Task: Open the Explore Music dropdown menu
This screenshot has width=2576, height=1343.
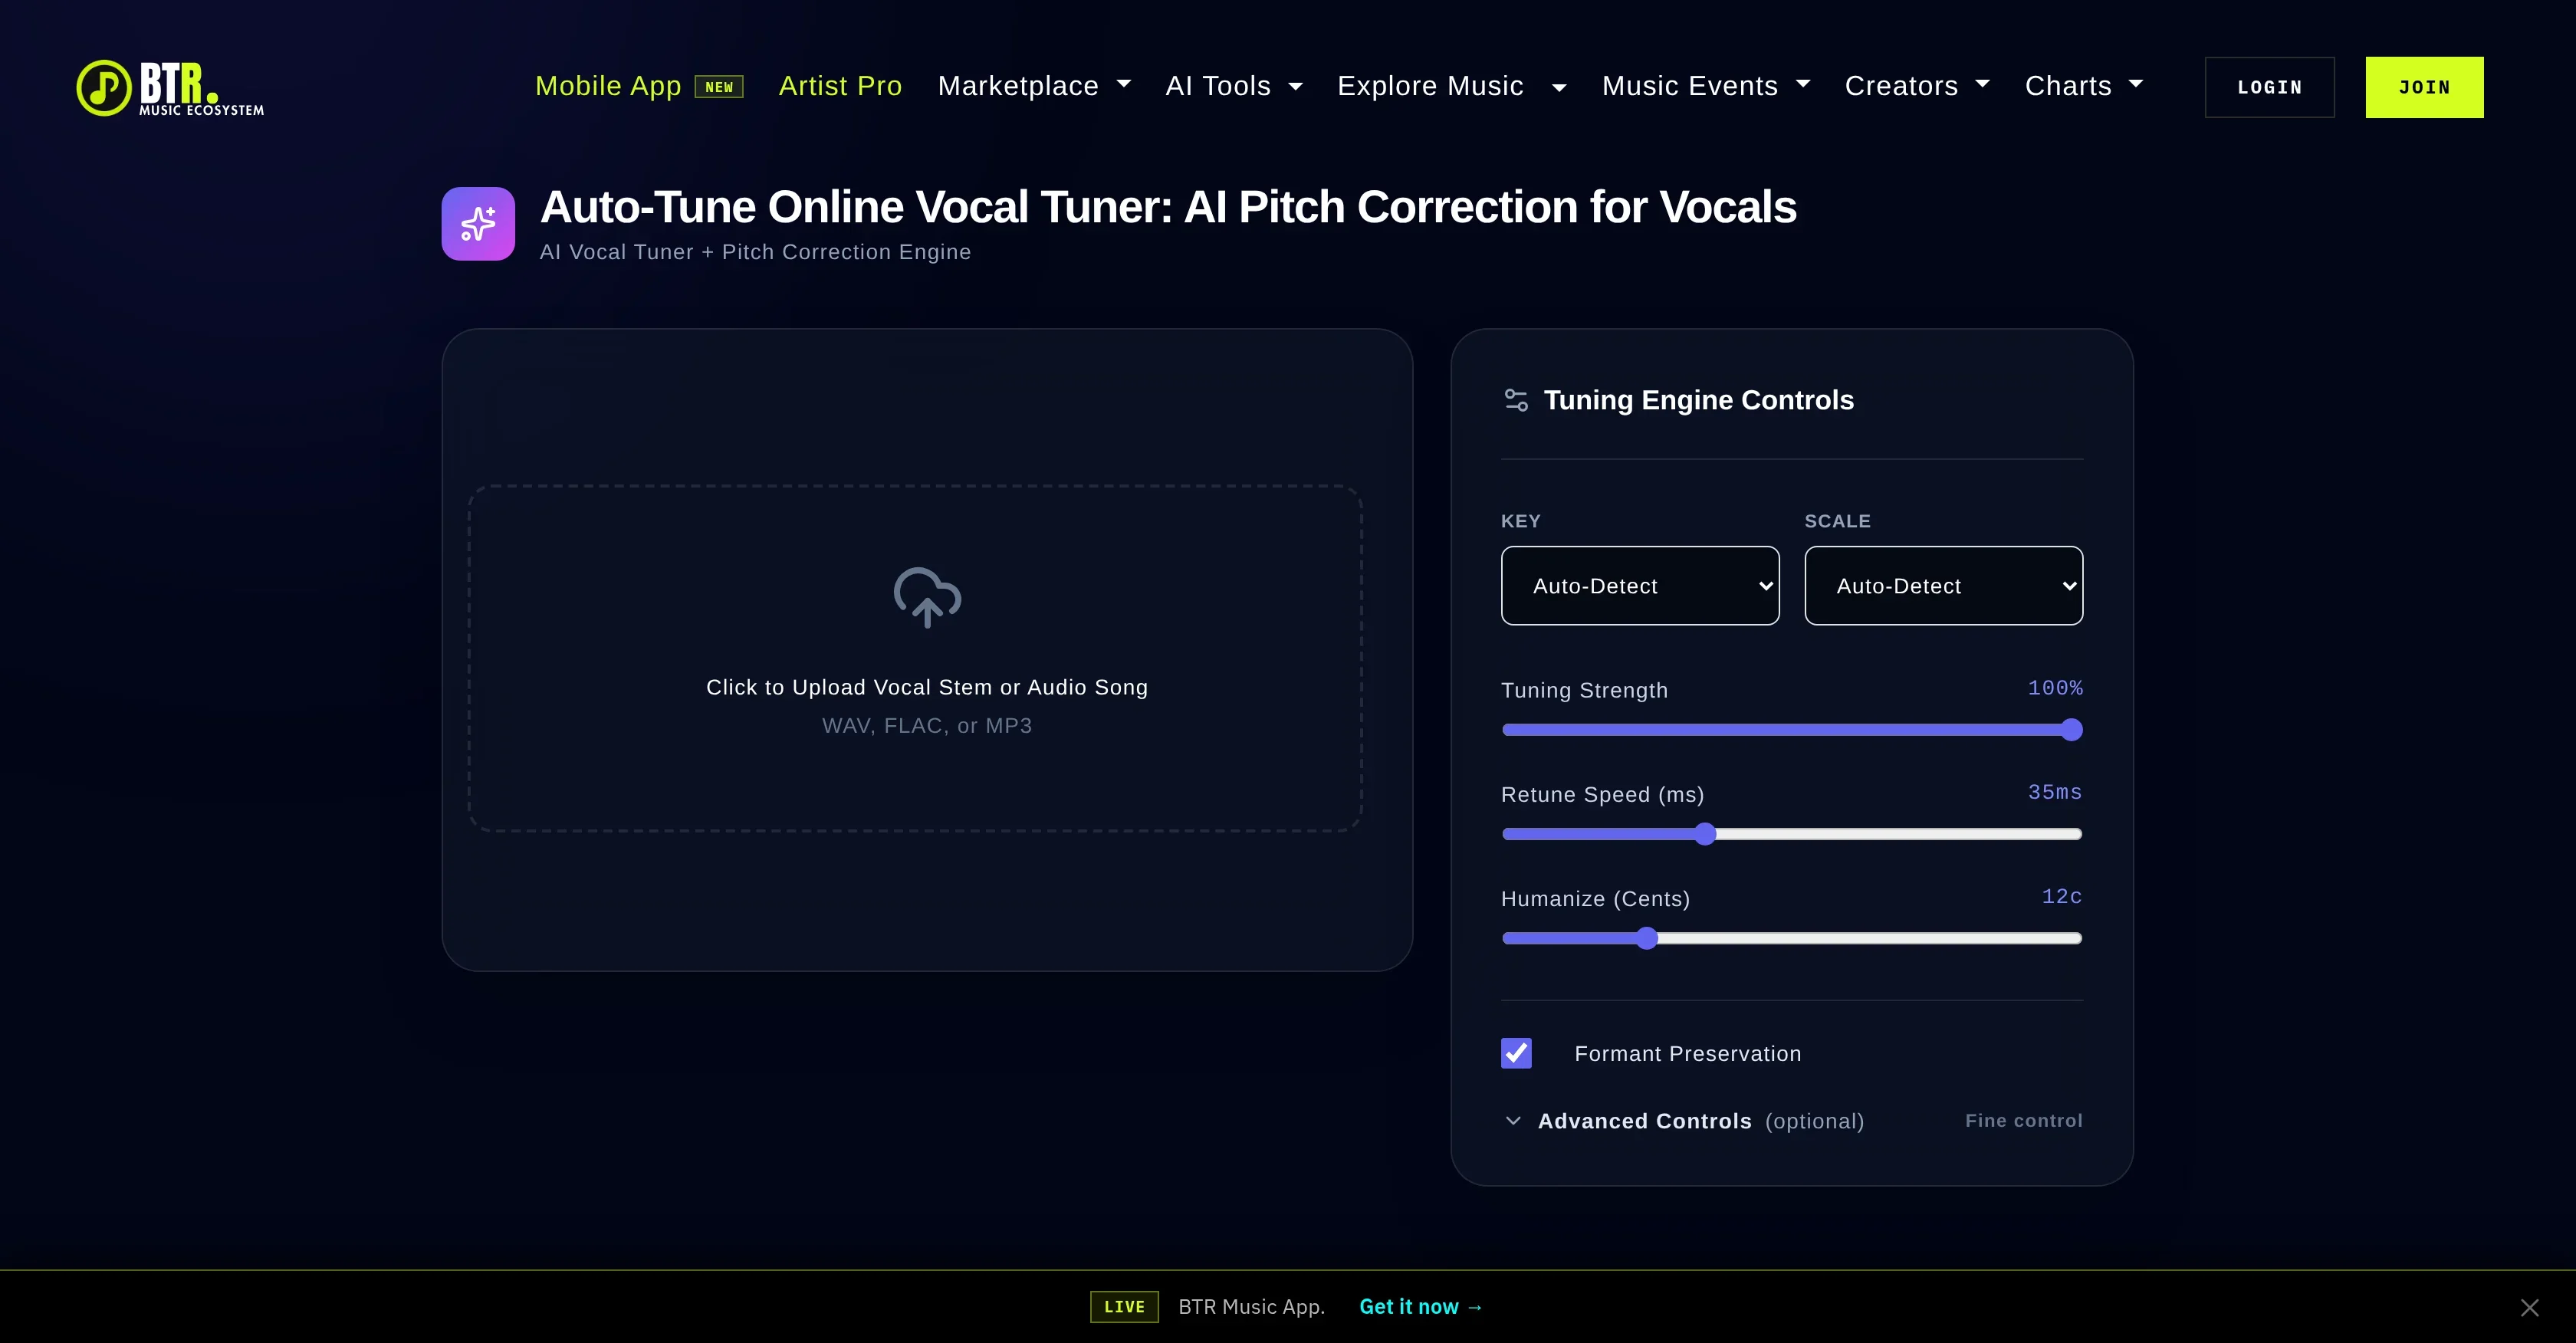Action: [x=1452, y=86]
